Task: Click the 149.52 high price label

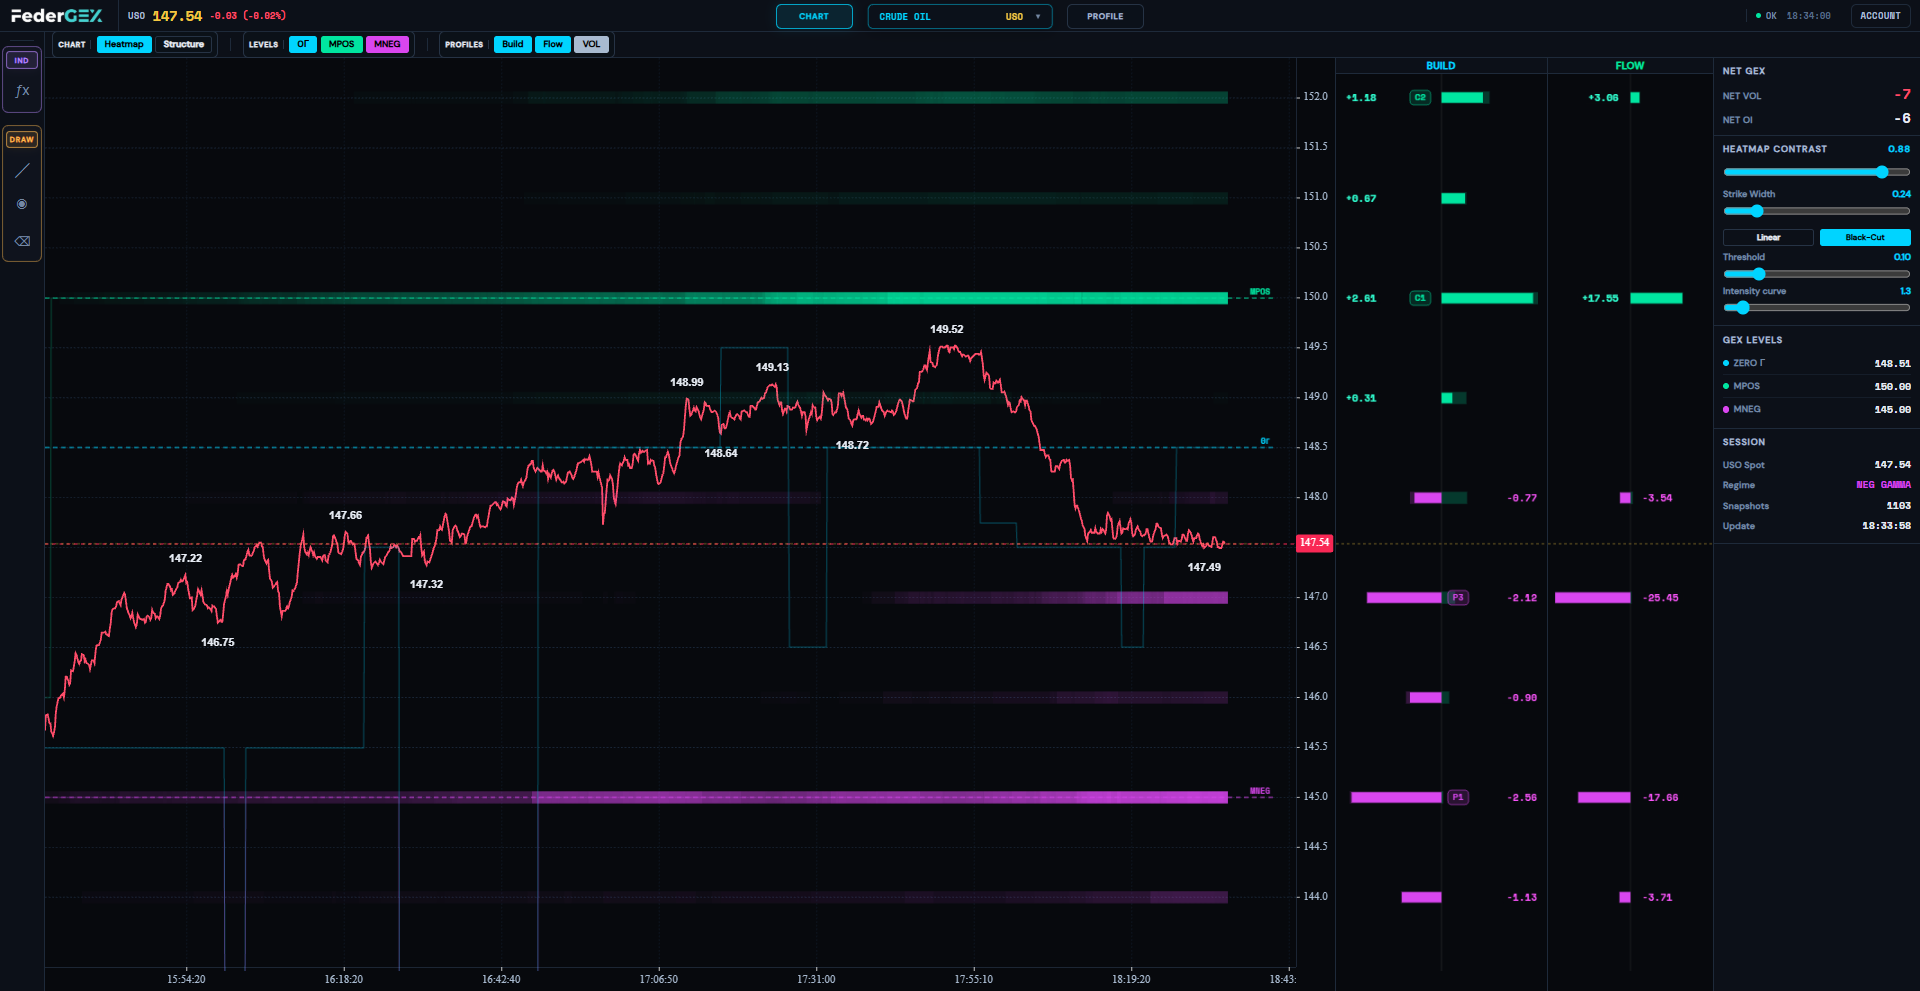Action: (x=947, y=329)
